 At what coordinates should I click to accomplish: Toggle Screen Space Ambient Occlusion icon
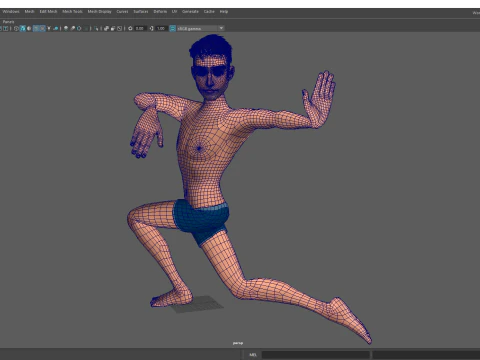[x=66, y=29]
